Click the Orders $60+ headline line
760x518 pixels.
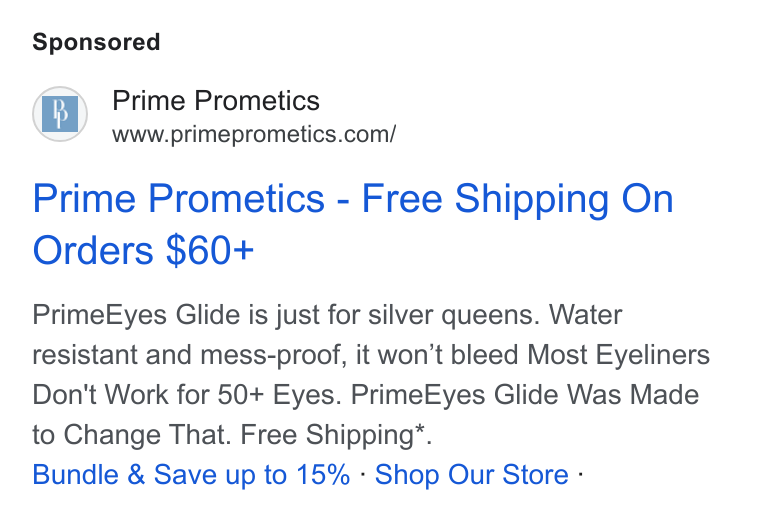click(143, 251)
